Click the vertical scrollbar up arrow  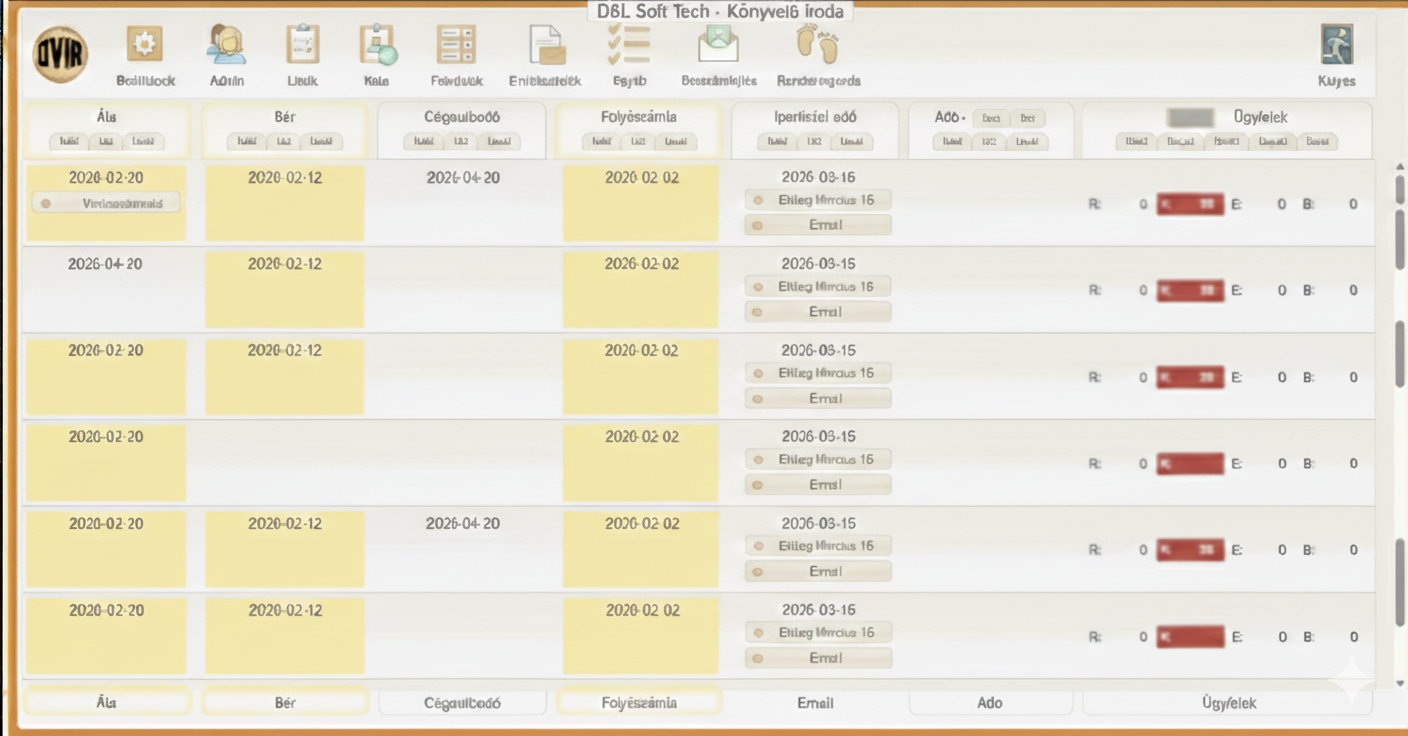click(1398, 166)
